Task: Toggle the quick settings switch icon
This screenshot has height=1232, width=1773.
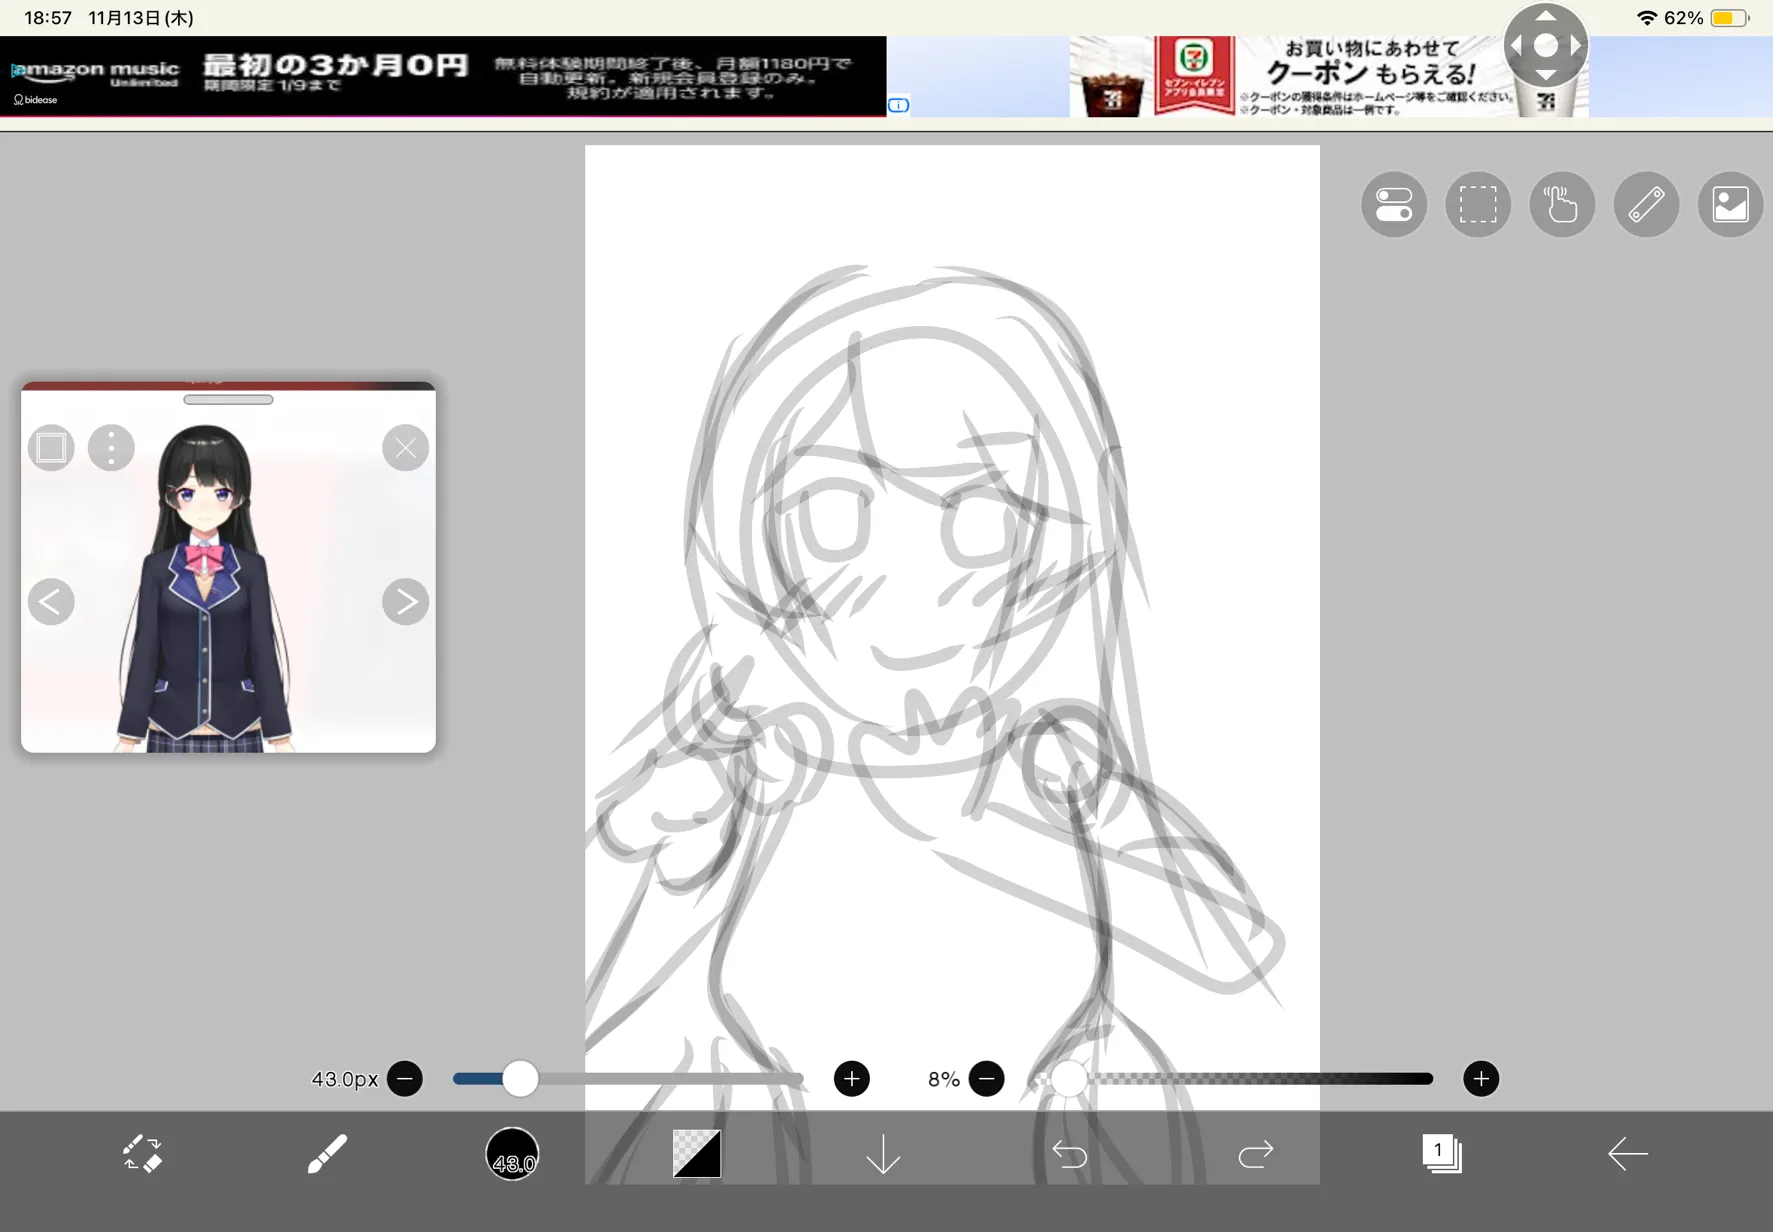Action: click(1394, 205)
